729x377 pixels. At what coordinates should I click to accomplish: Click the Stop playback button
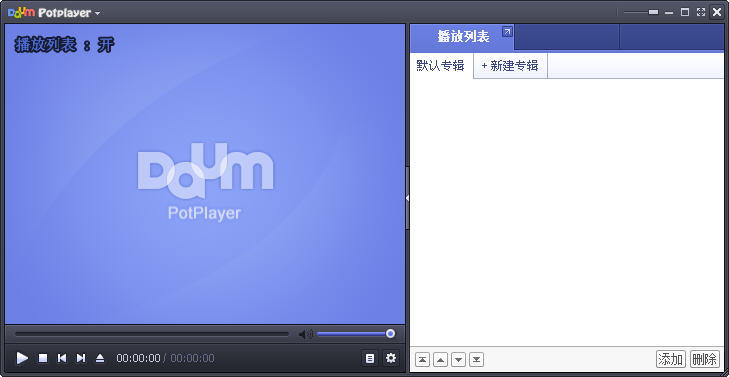pos(43,358)
